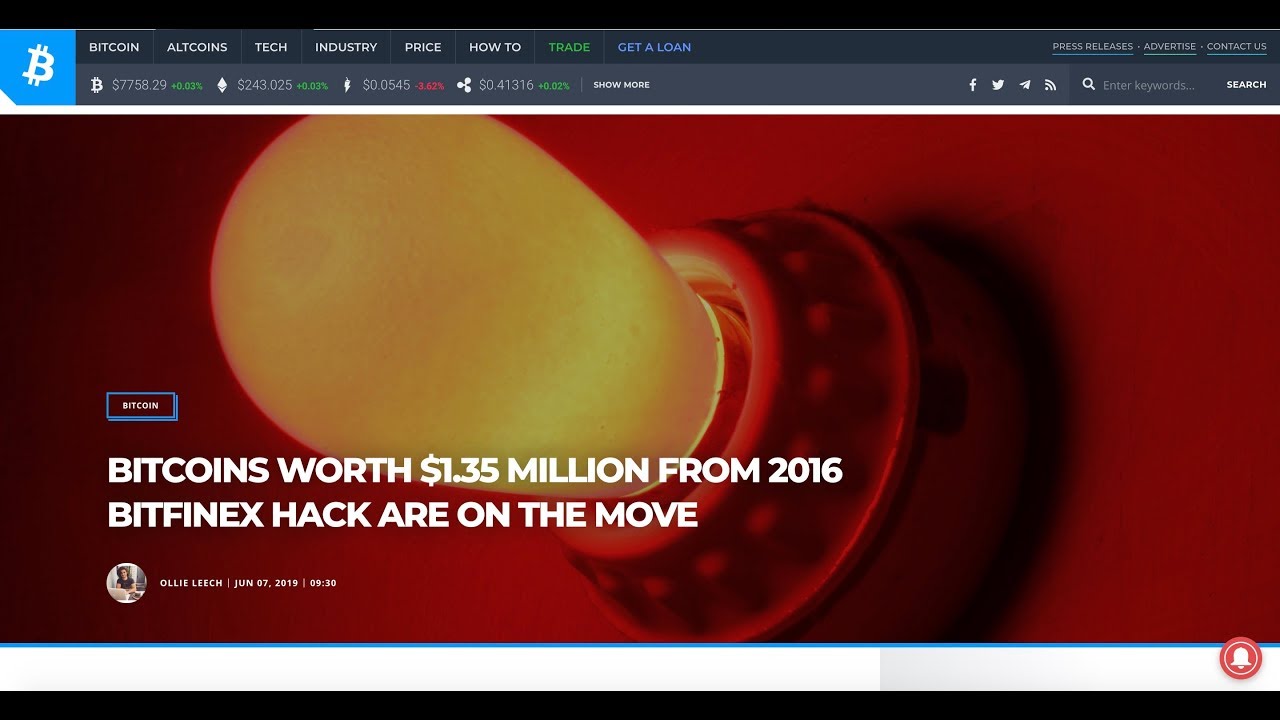Click the JUN 07, 2019 date
This screenshot has width=1280, height=720.
[x=266, y=583]
